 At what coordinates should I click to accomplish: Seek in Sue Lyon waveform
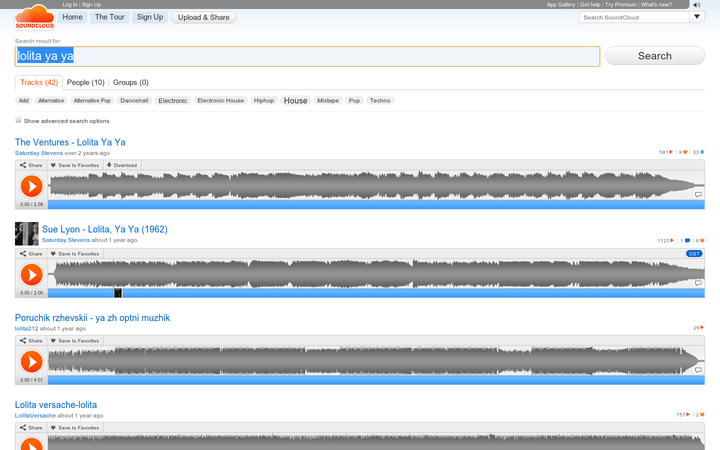[376, 274]
